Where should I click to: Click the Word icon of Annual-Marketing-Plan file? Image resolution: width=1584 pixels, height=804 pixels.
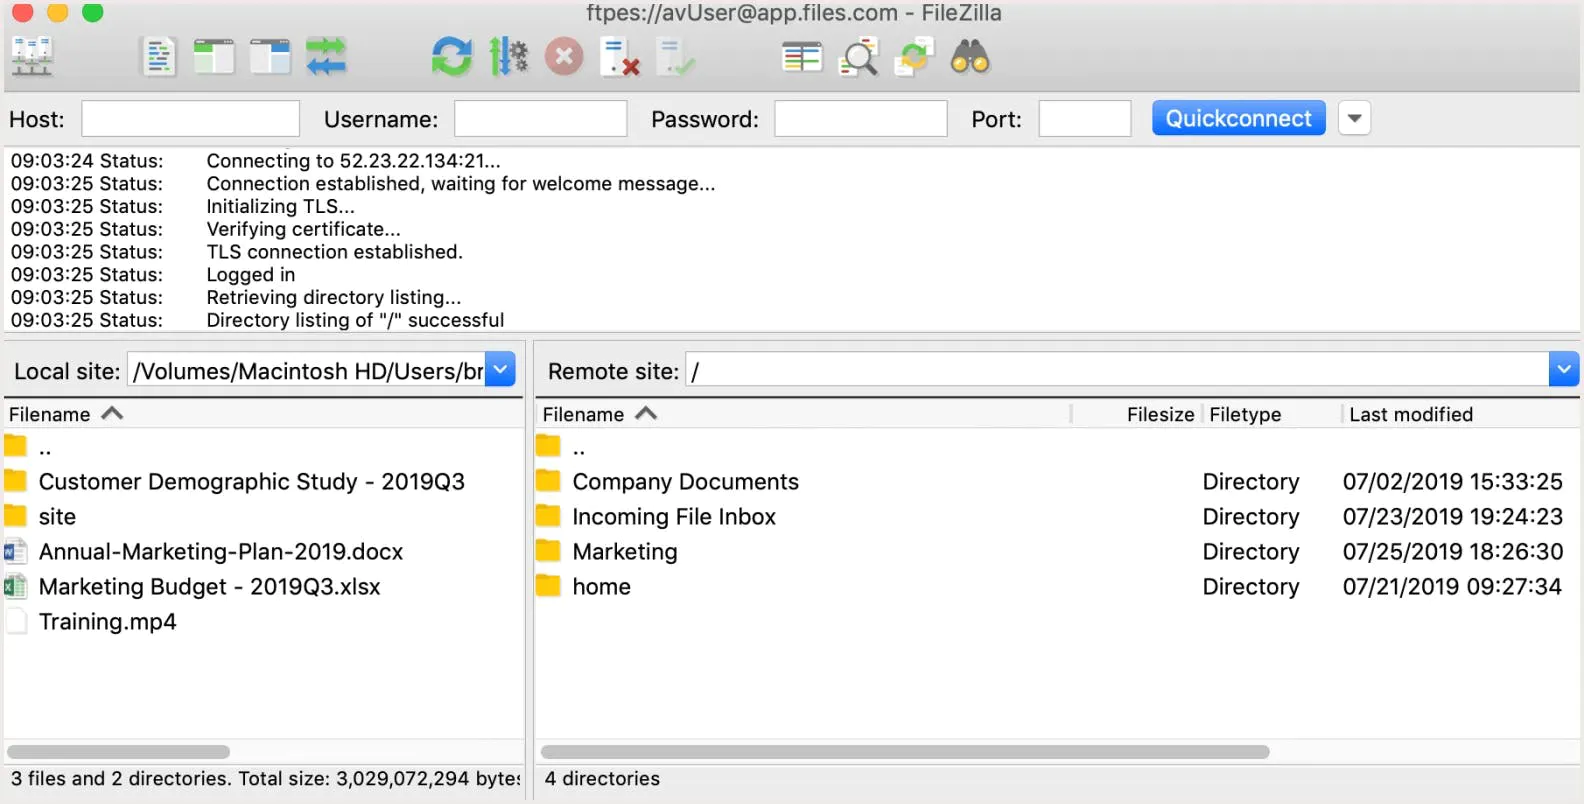[x=15, y=551]
